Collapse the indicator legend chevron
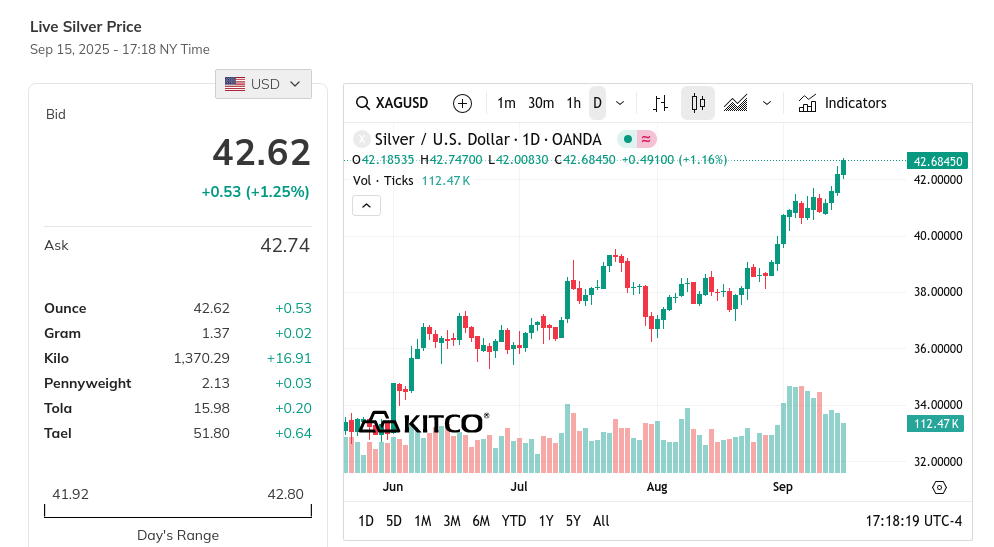The width and height of the screenshot is (994, 547). (x=366, y=206)
